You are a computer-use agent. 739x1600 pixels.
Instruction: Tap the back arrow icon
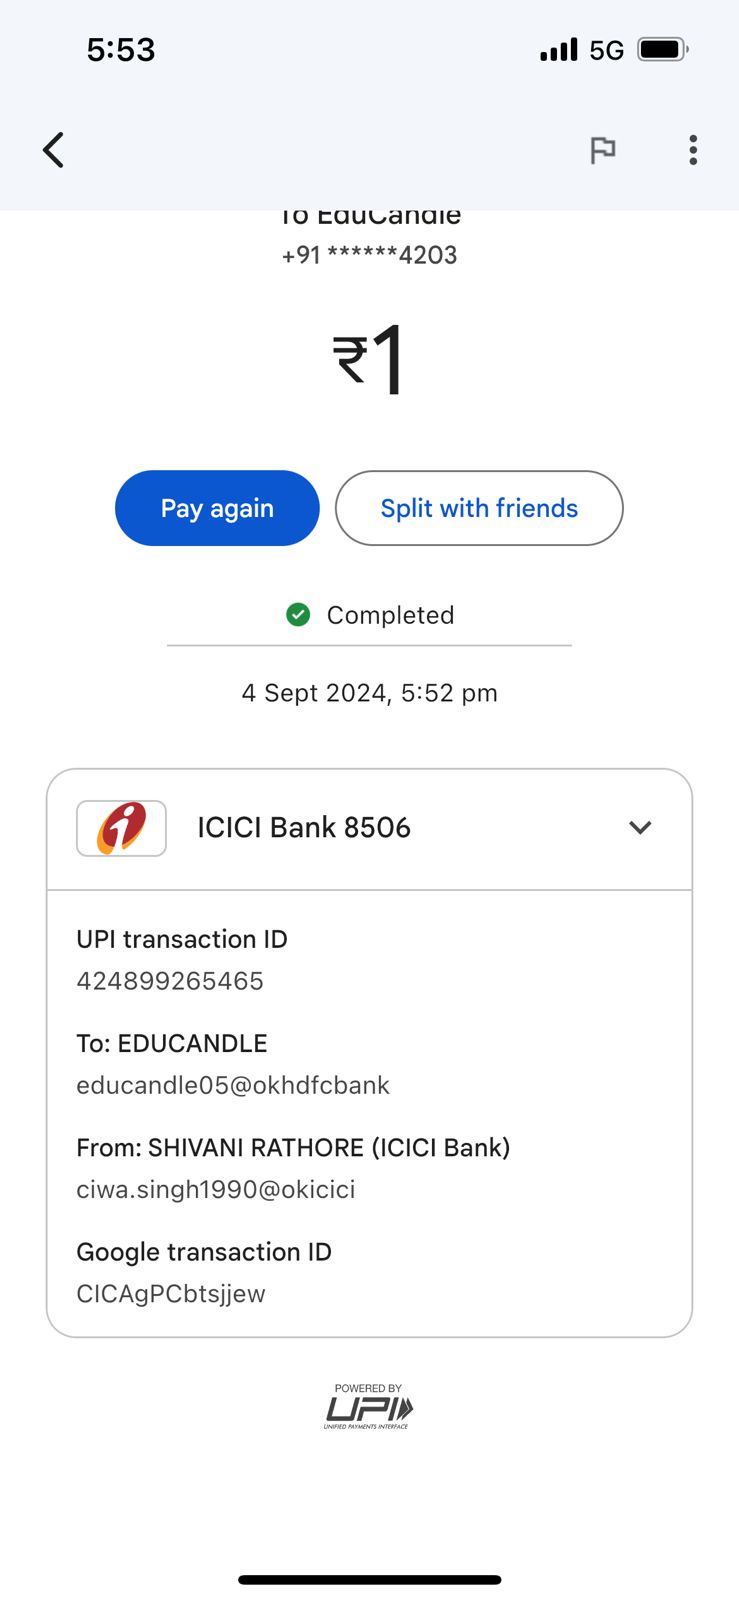click(54, 150)
